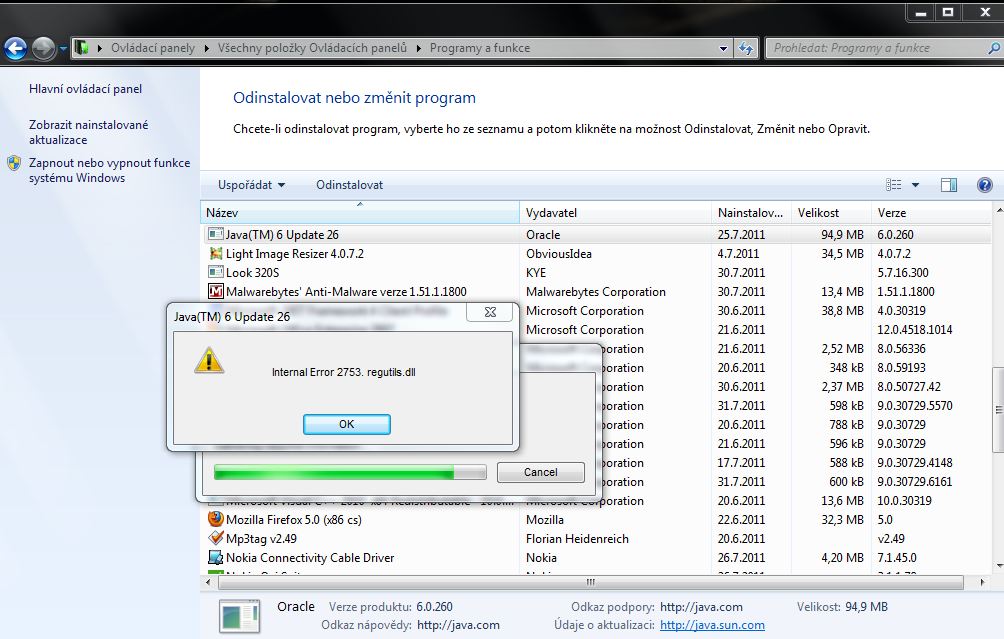This screenshot has height=639, width=1004.
Task: Open the http://java.sun.com update info link
Action: tap(712, 625)
